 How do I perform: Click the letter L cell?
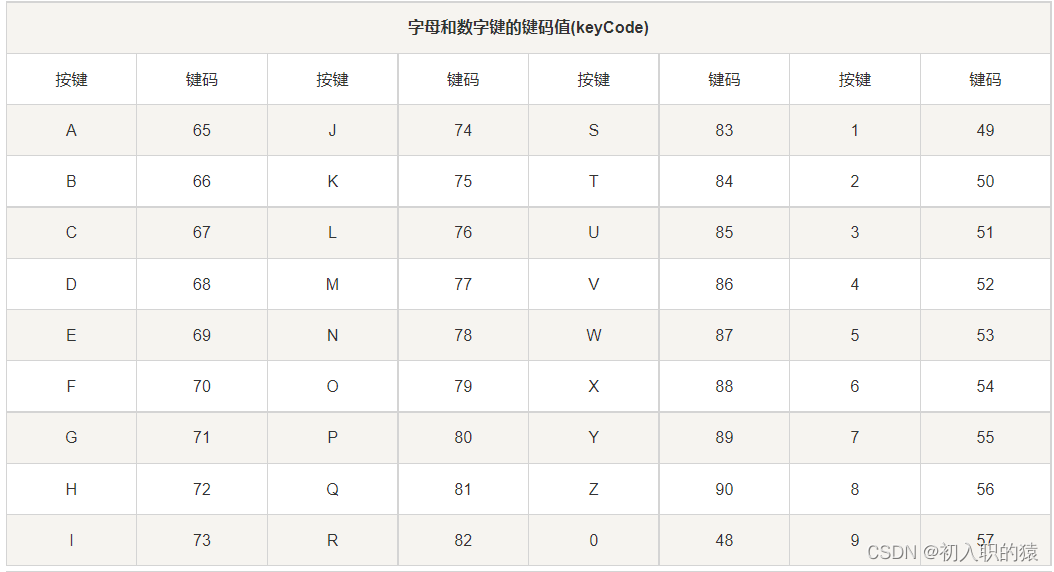pos(333,233)
